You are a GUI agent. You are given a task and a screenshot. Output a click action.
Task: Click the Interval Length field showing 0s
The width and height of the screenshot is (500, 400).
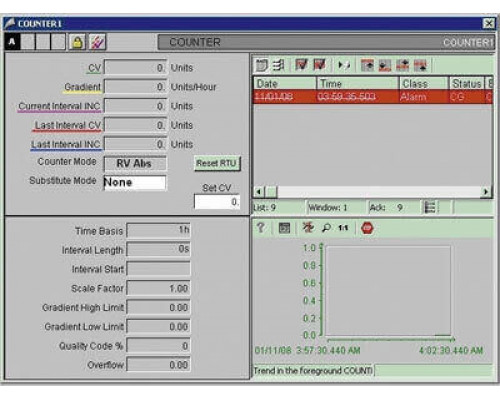click(159, 249)
